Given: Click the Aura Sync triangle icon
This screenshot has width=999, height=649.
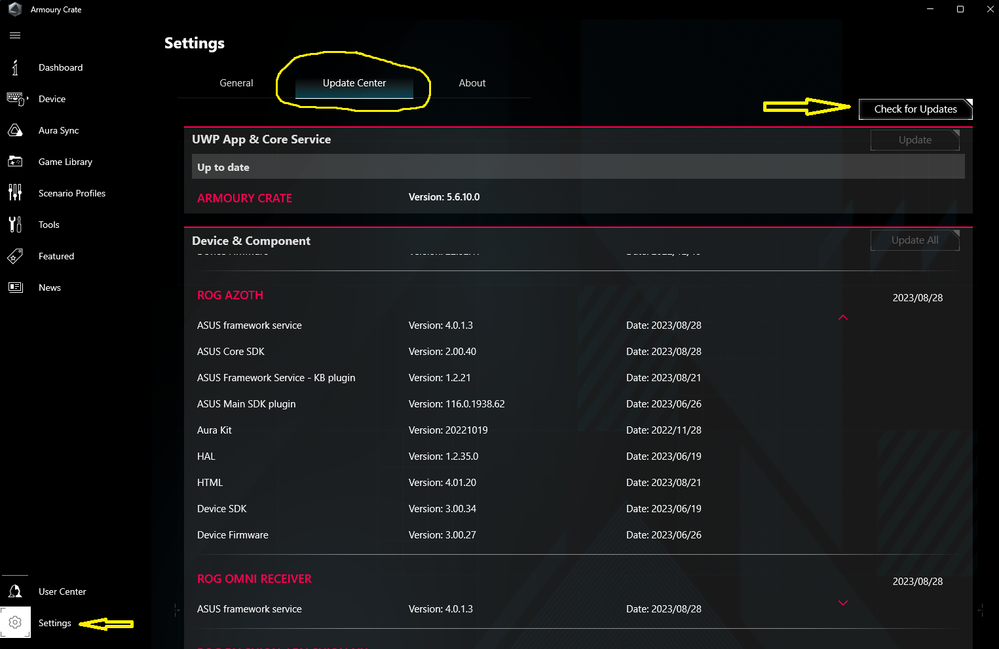Looking at the screenshot, I should coord(15,131).
